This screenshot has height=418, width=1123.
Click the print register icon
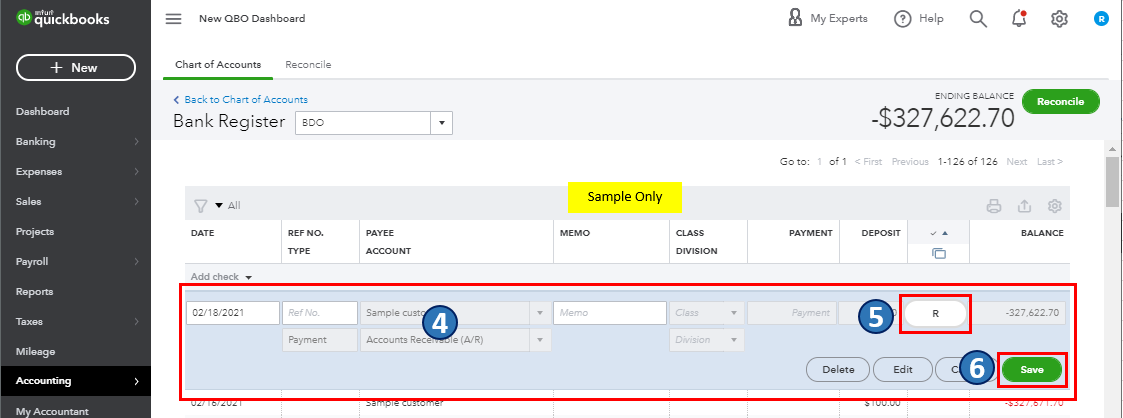tap(994, 207)
